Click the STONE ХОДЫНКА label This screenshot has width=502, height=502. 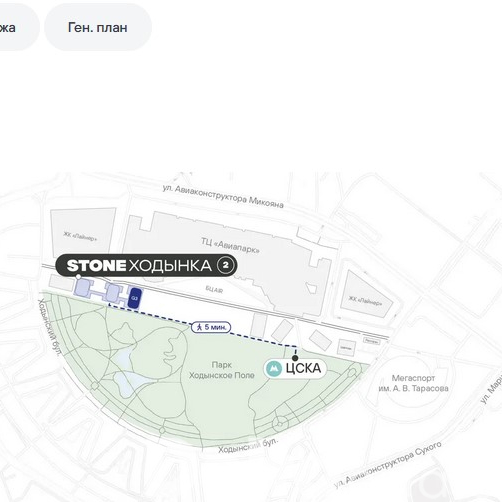(146, 266)
